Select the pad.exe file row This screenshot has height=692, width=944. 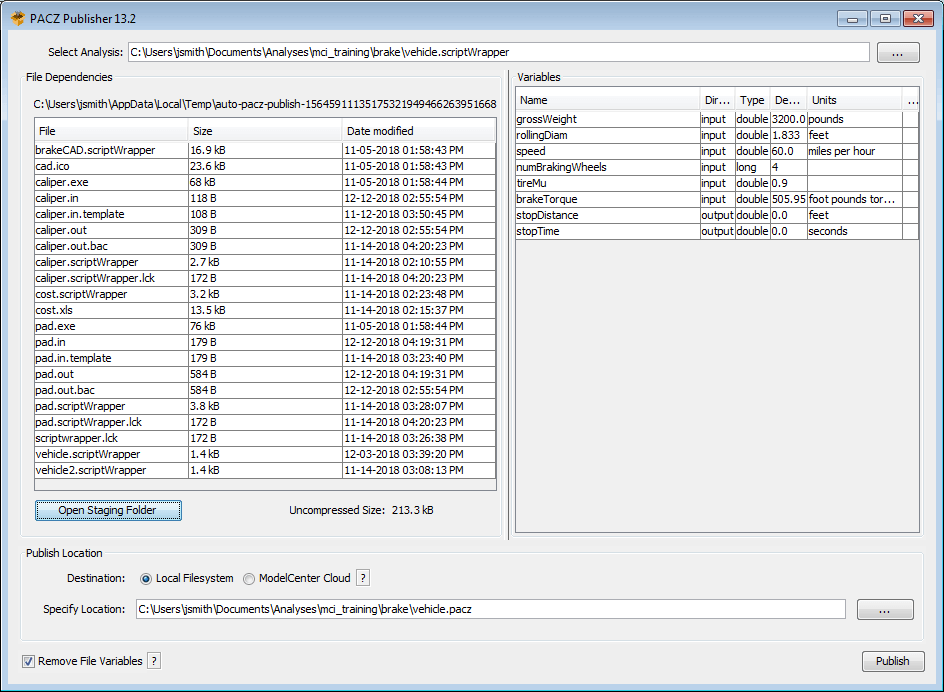266,326
